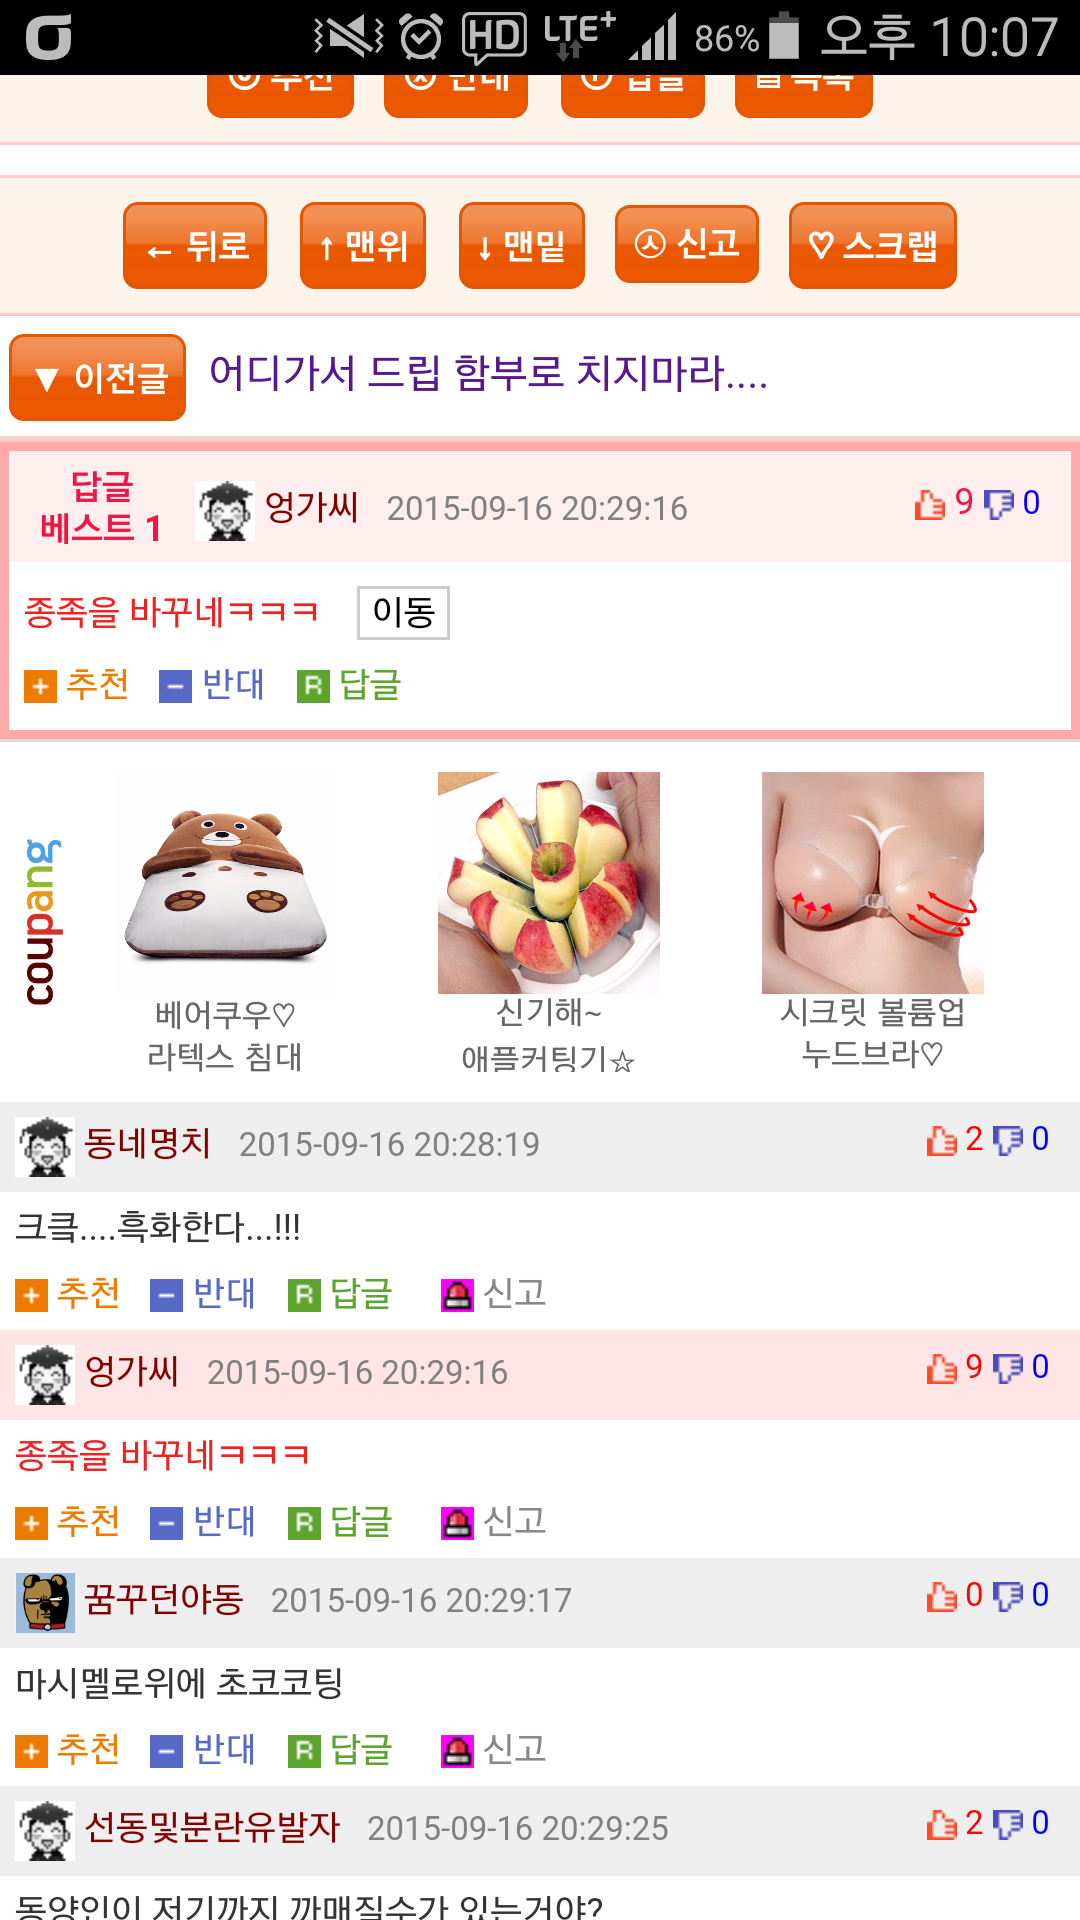Click the coupang logo
1080x1920 pixels.
42,922
